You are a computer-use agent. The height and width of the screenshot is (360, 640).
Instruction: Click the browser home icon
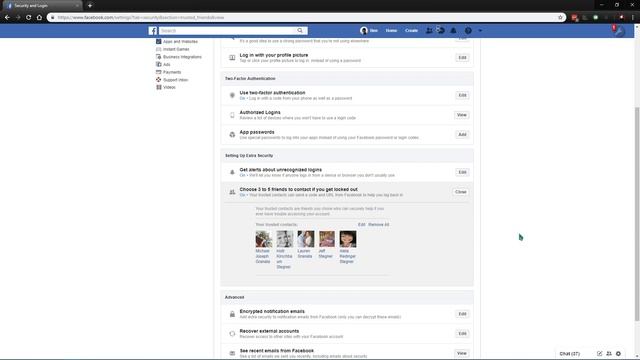pos(39,18)
